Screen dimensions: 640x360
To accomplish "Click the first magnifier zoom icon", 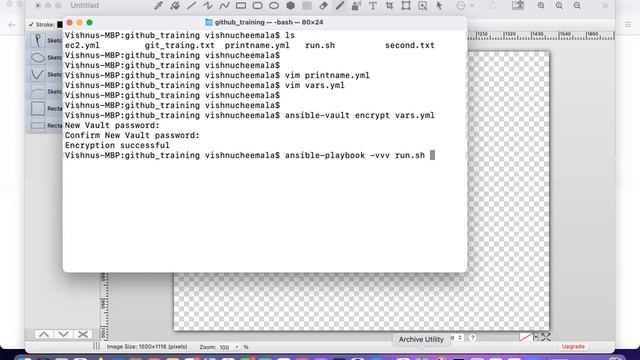I will 541,6.
